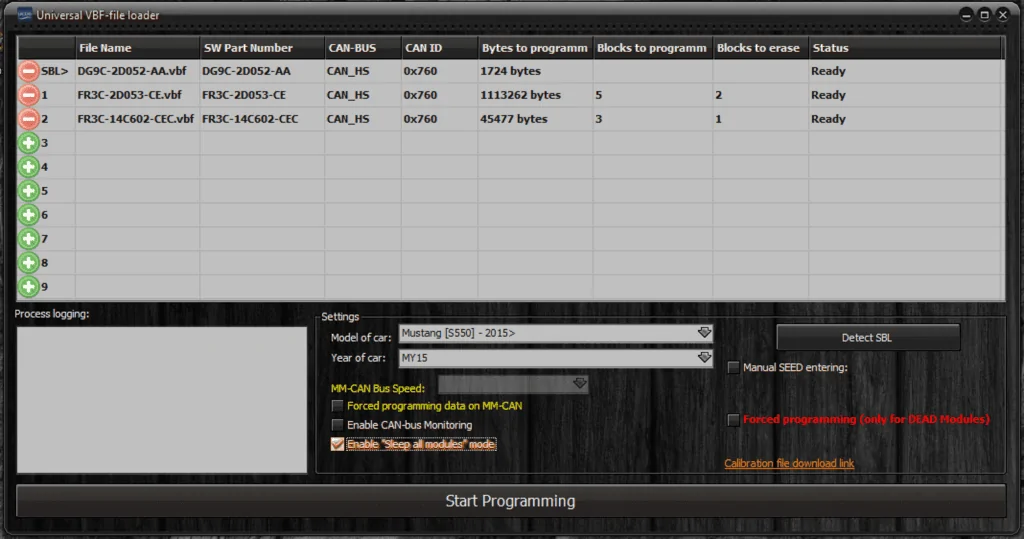This screenshot has height=539, width=1024.
Task: Check Enable CAN-bus Monitoring
Action: point(337,425)
